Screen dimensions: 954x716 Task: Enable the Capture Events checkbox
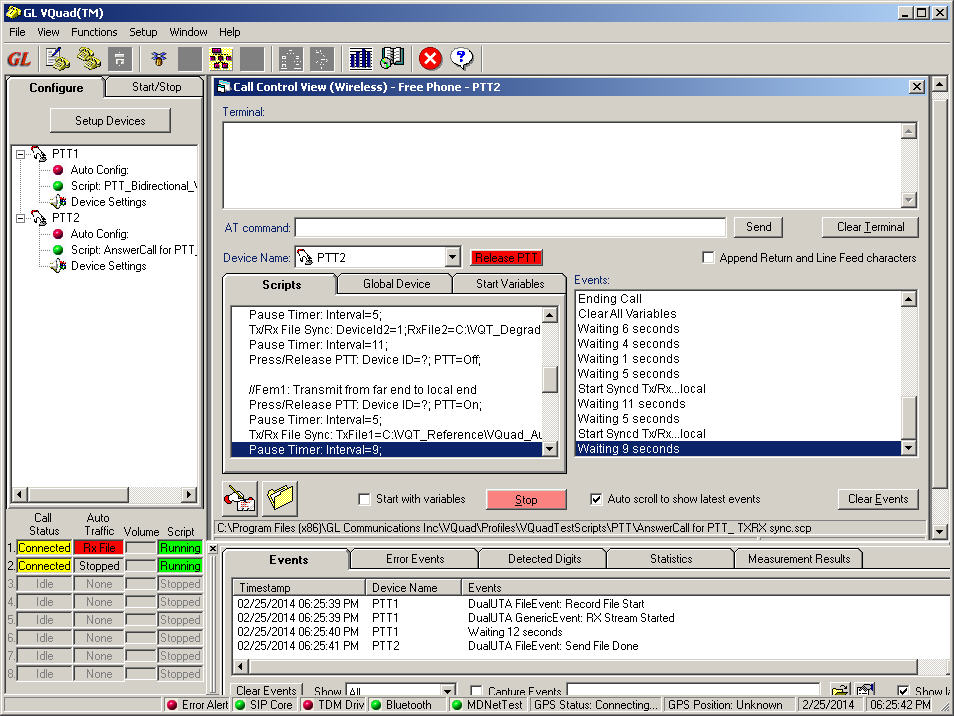(x=476, y=691)
